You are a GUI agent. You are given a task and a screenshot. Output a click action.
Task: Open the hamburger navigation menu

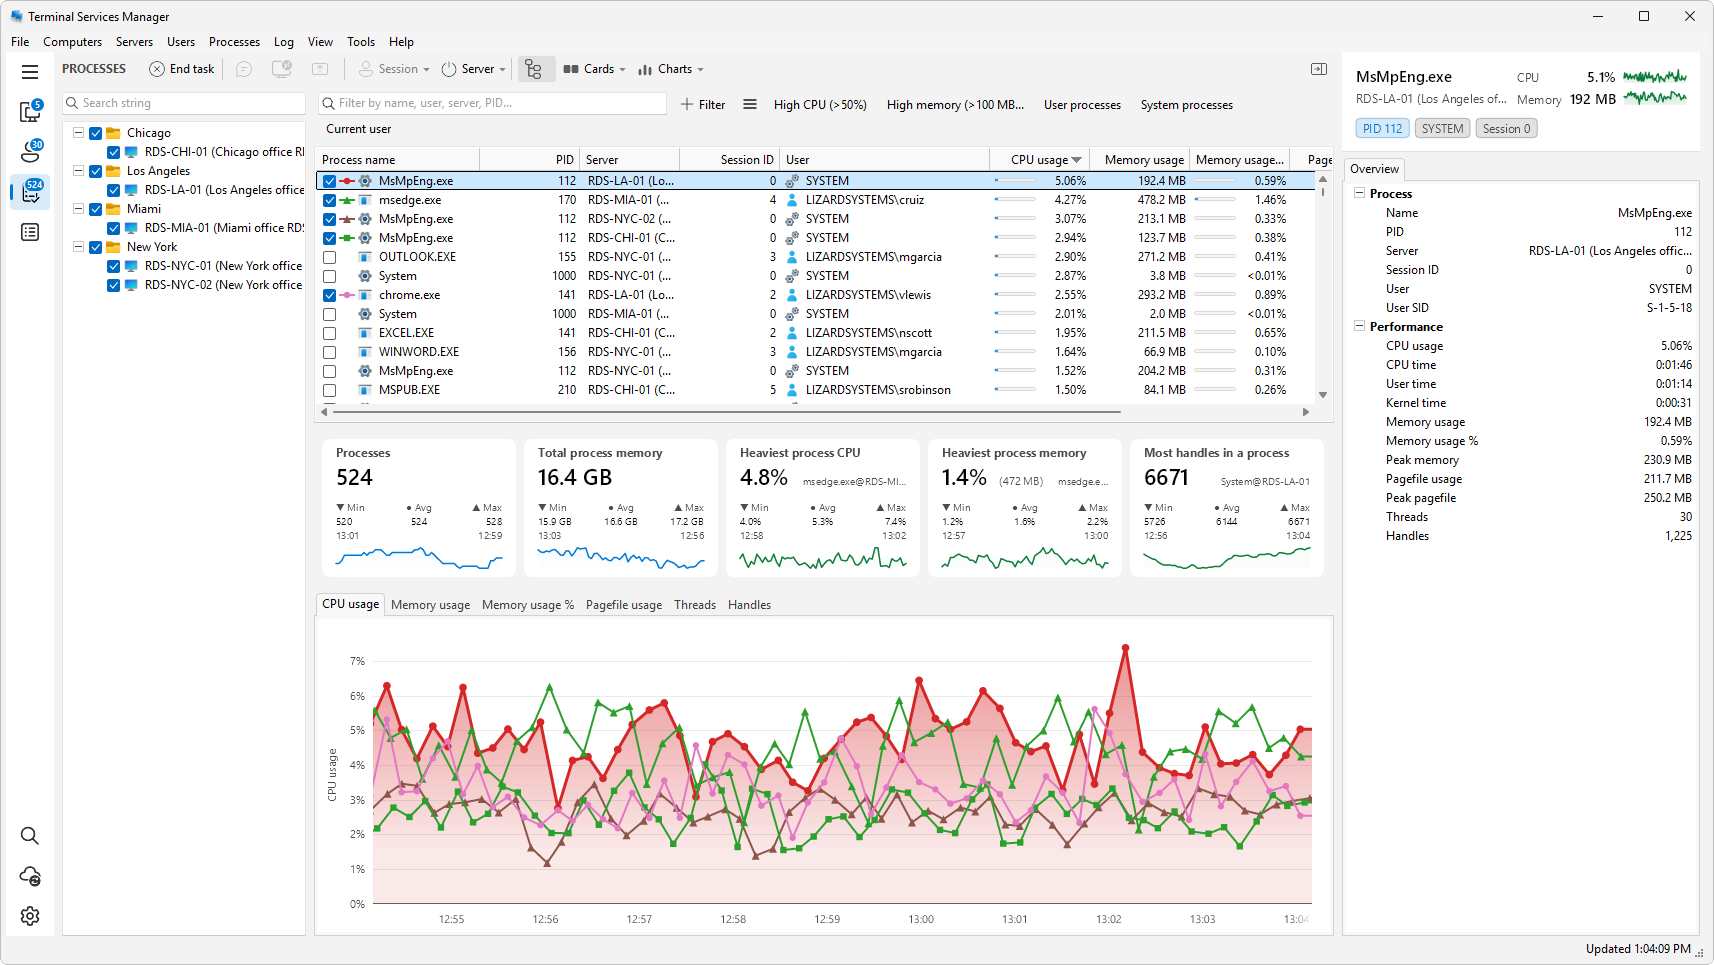click(30, 72)
